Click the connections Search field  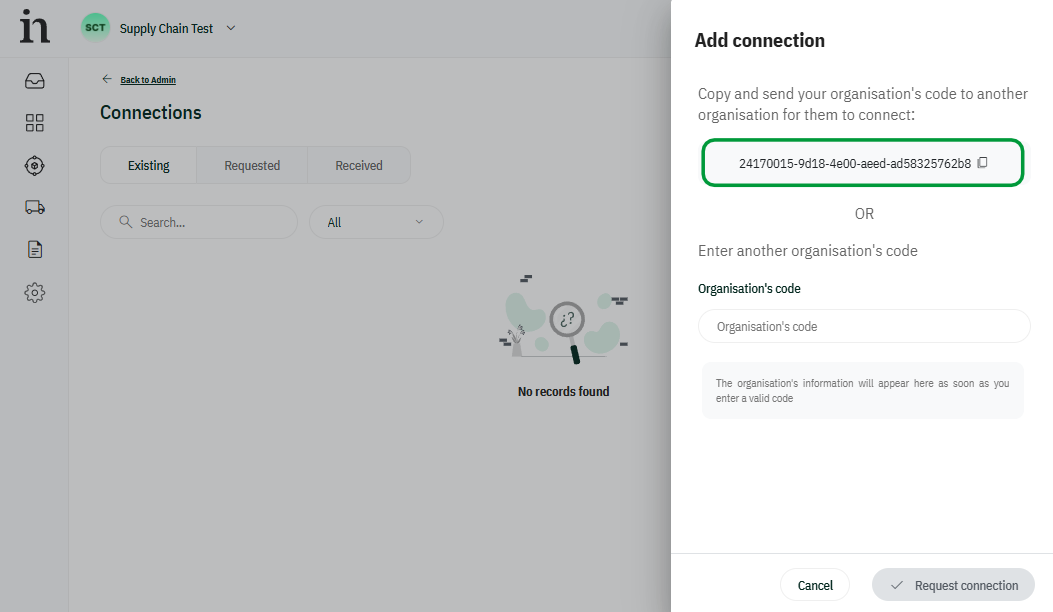tap(199, 222)
